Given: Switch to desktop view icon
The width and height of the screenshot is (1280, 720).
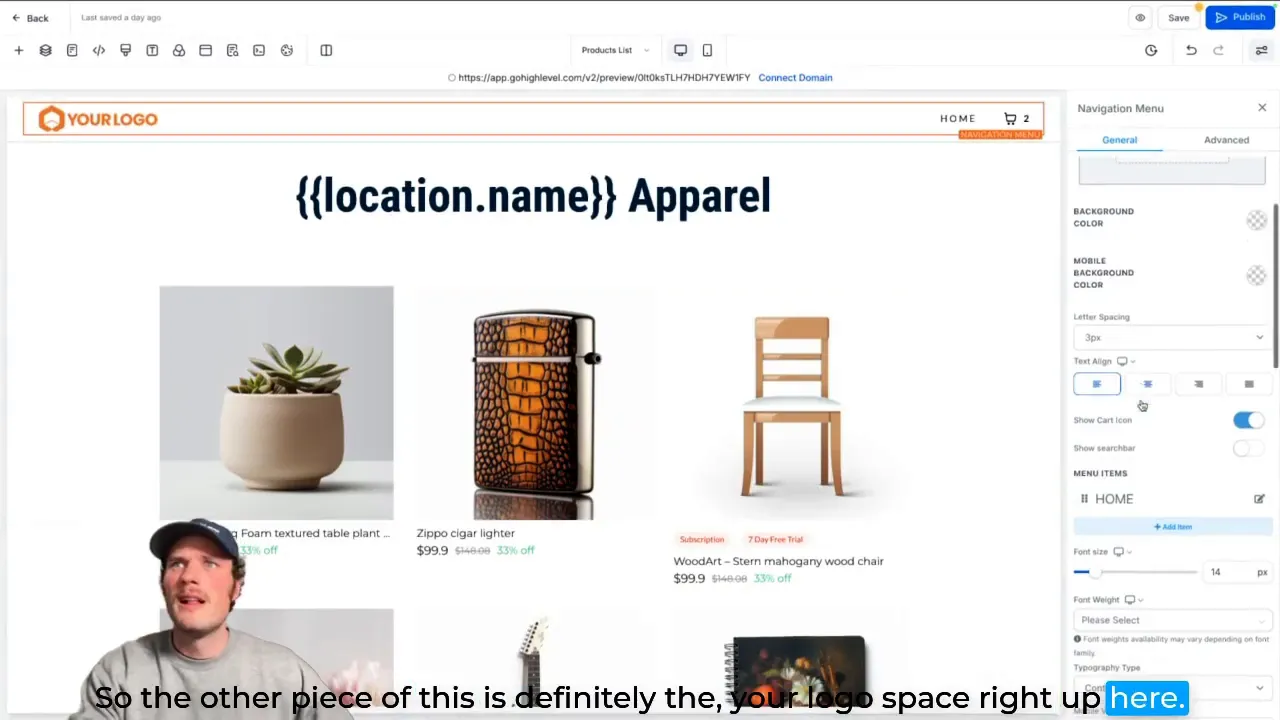Looking at the screenshot, I should [680, 50].
